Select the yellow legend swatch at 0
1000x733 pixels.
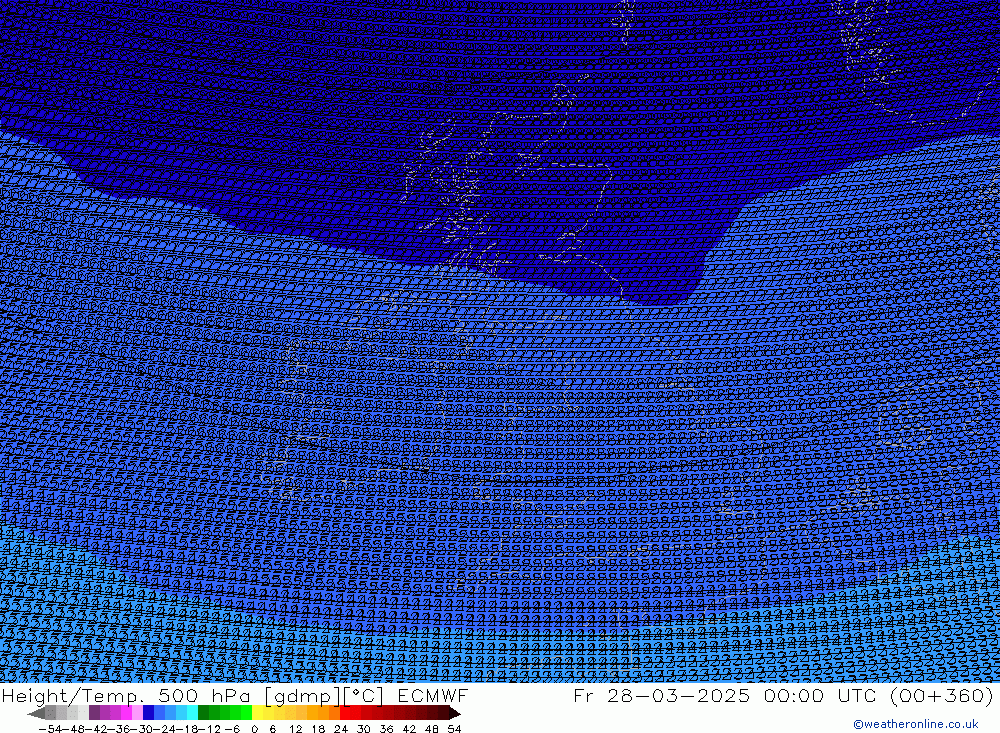[x=257, y=713]
